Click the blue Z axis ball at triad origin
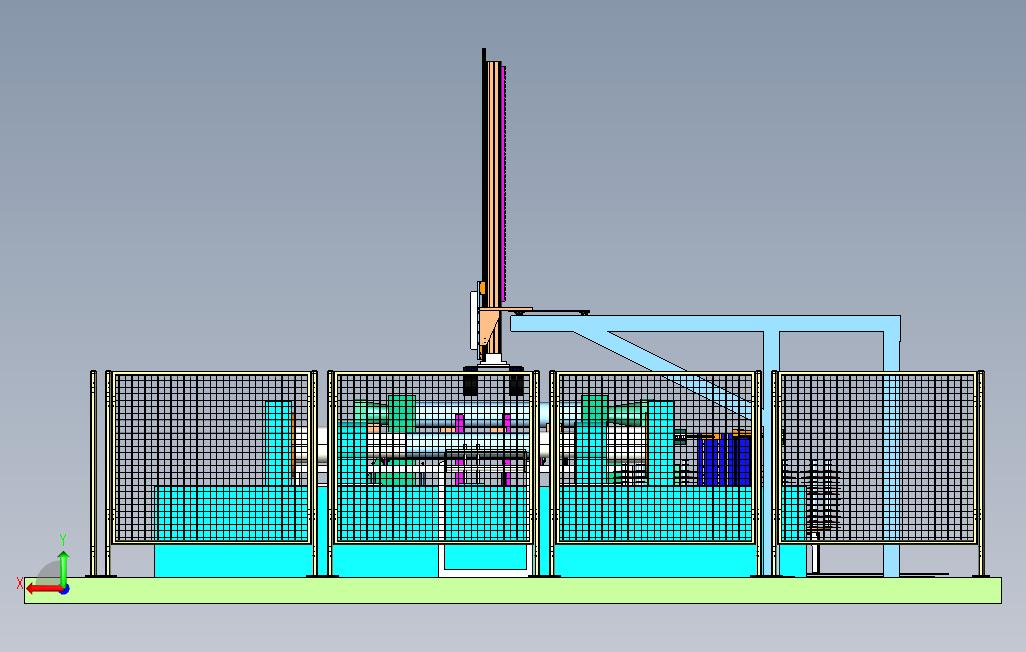 coord(64,590)
